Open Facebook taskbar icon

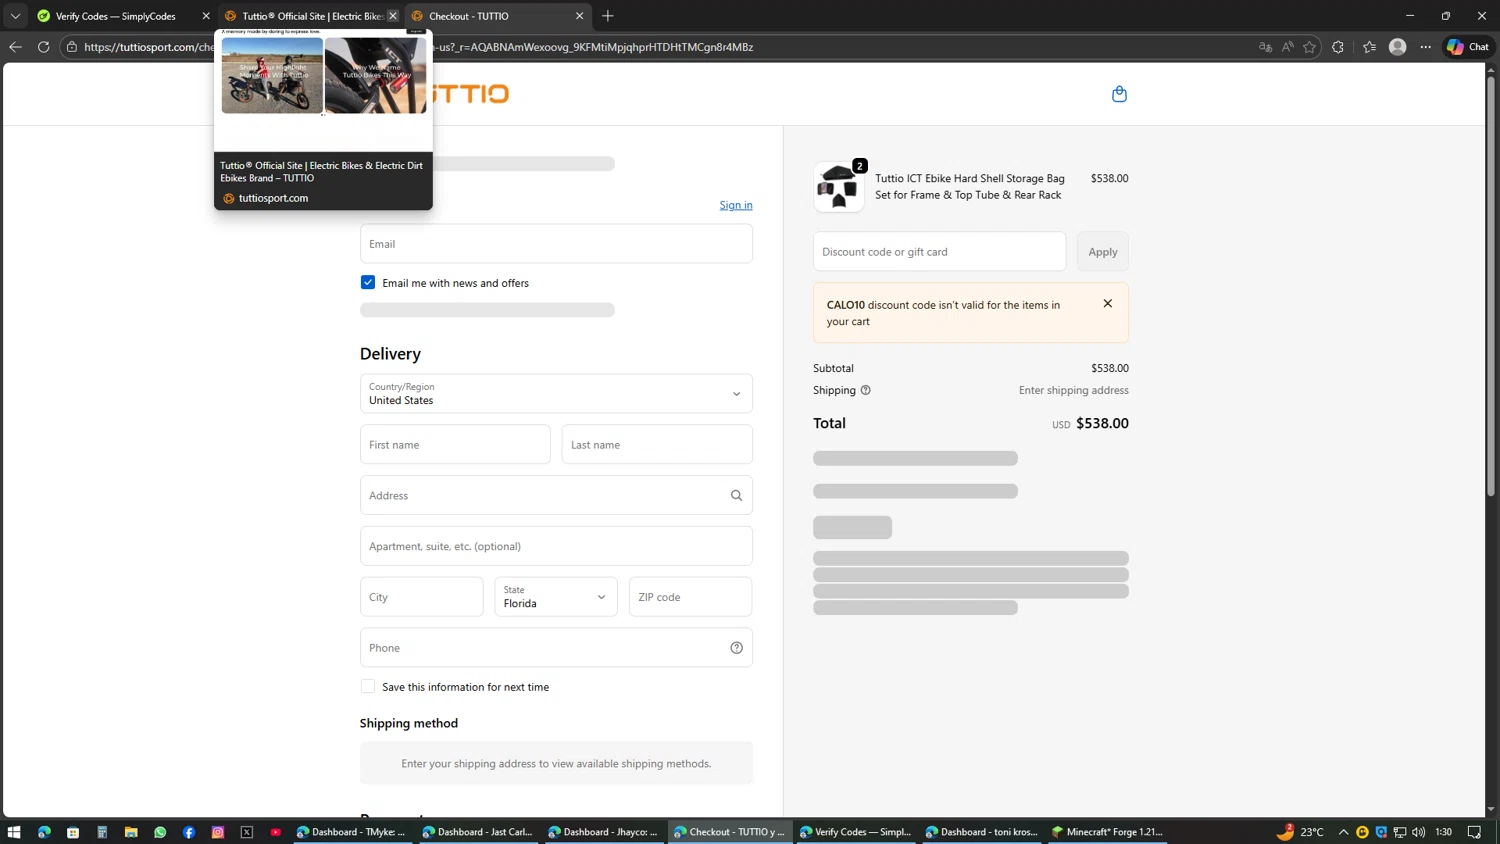[189, 832]
